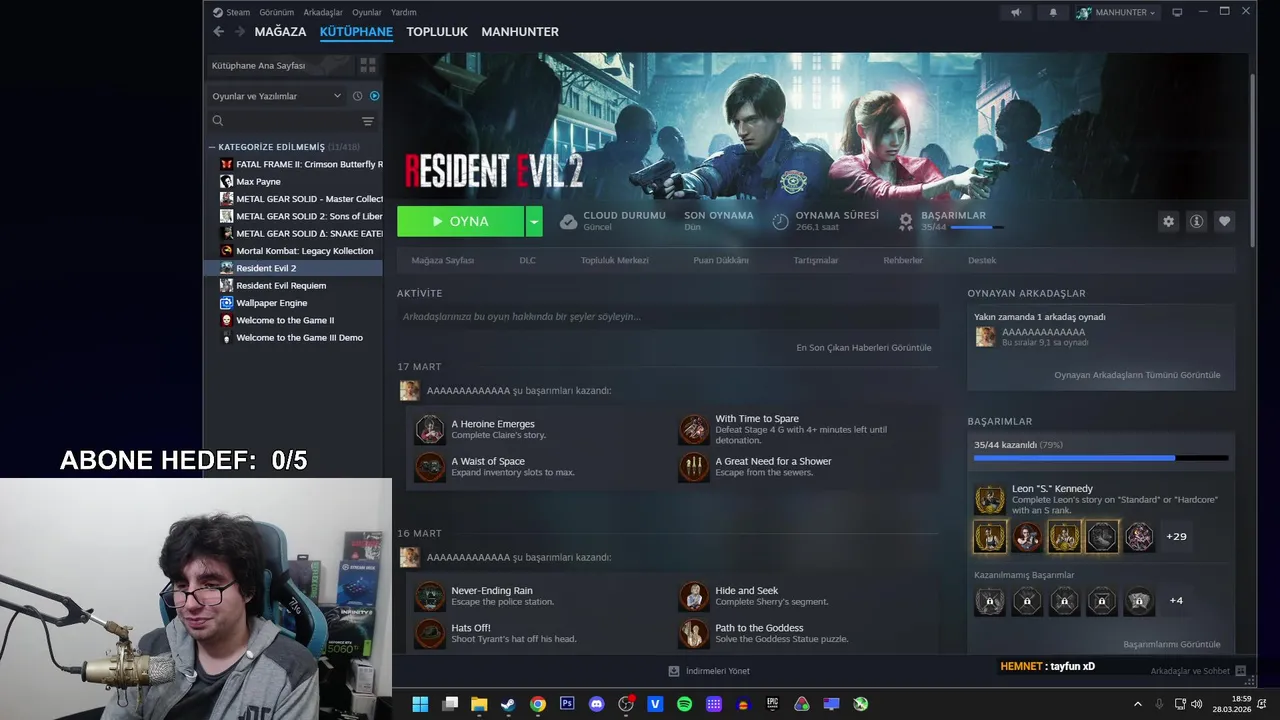Show +4 more locked achievements
The height and width of the screenshot is (720, 1280).
point(1176,601)
